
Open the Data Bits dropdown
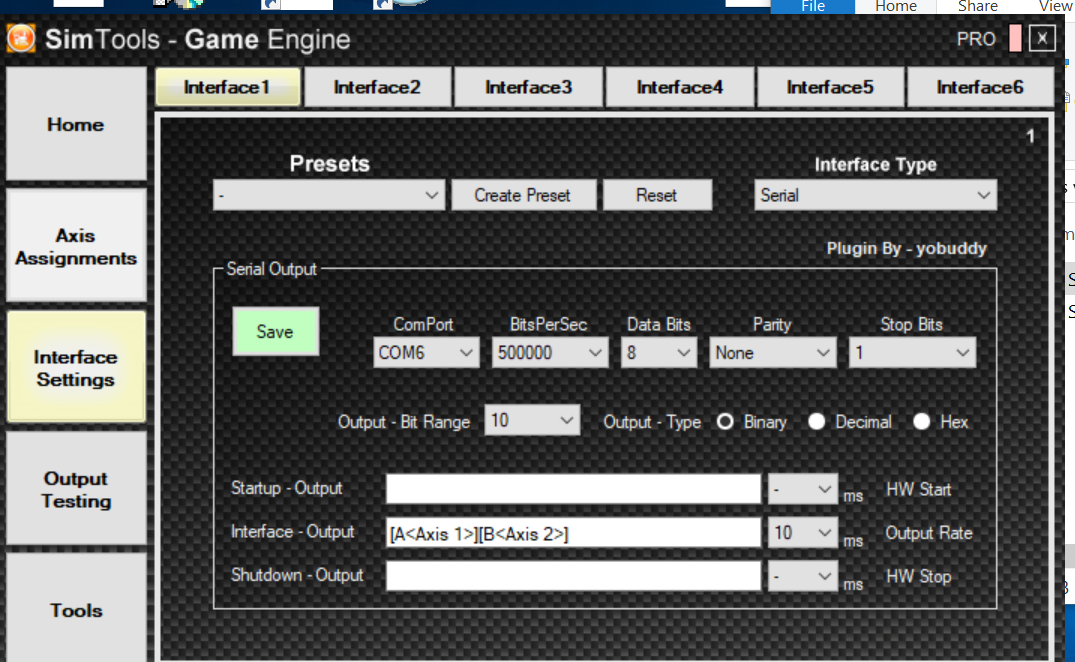click(659, 353)
